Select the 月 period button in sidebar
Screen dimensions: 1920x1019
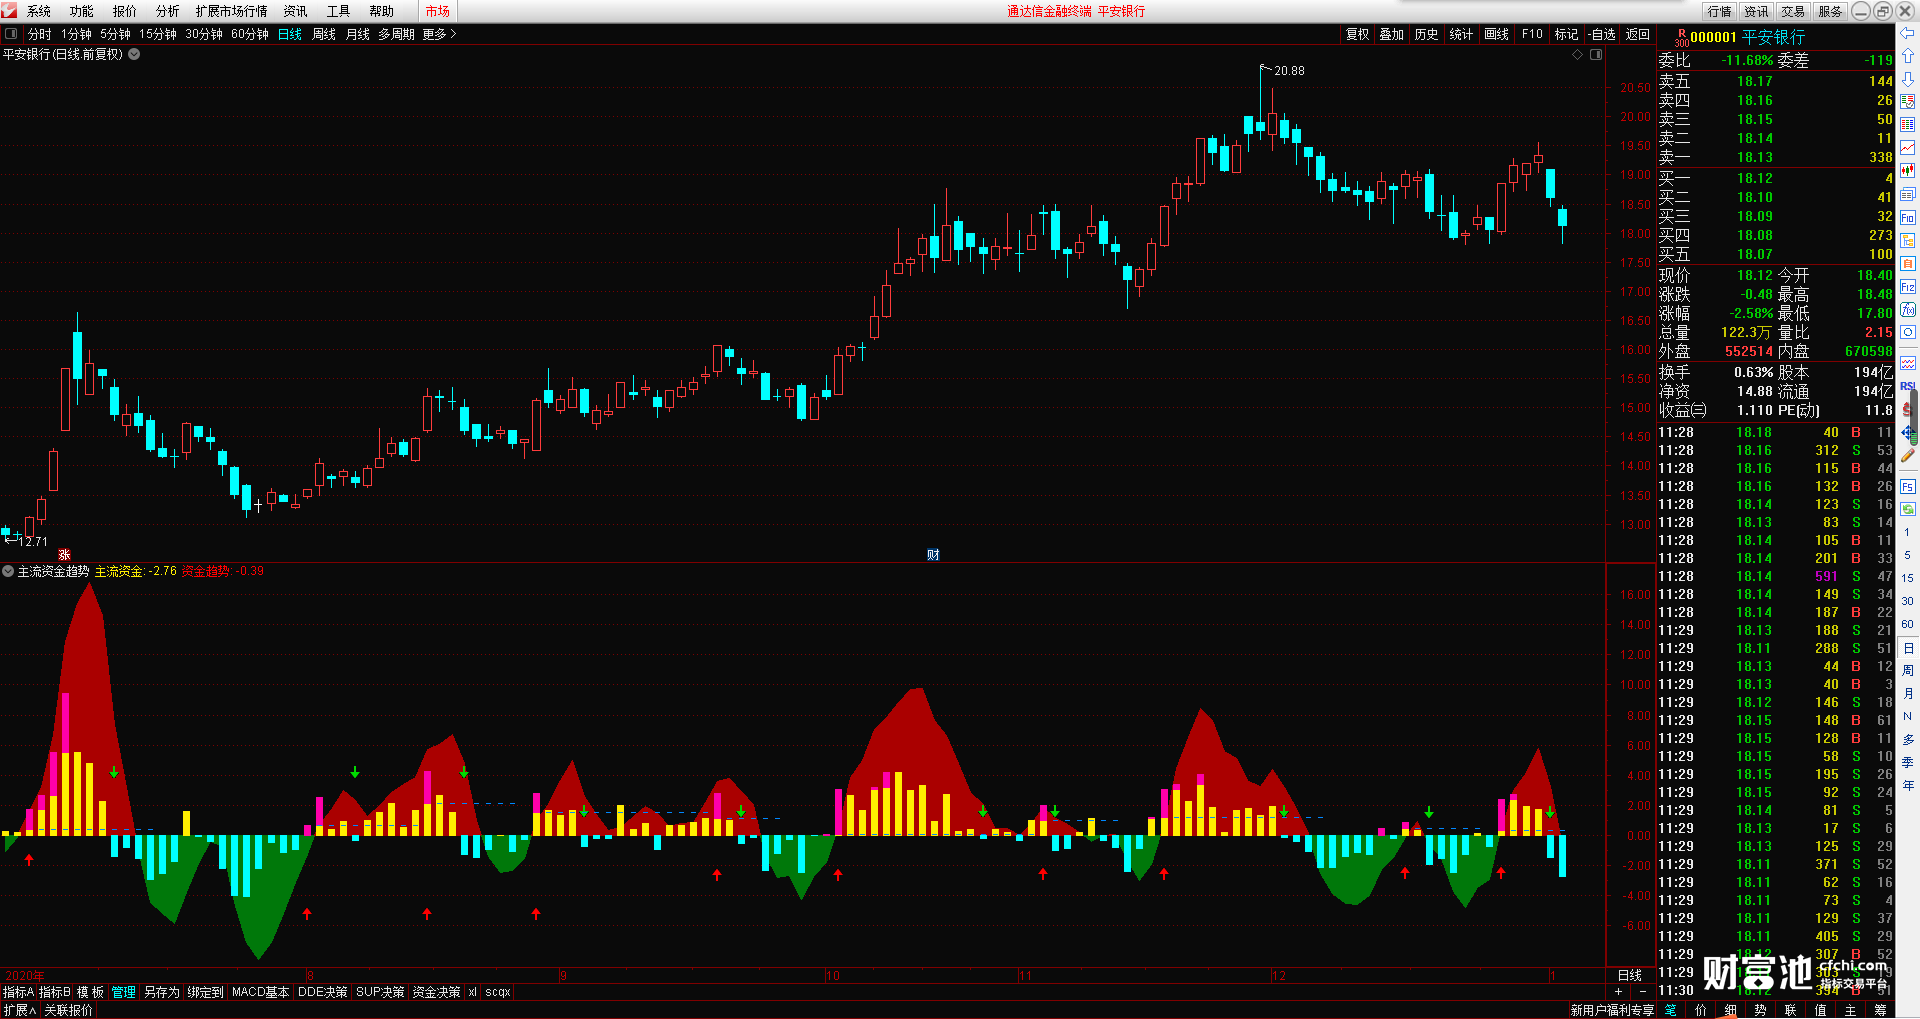[1907, 693]
